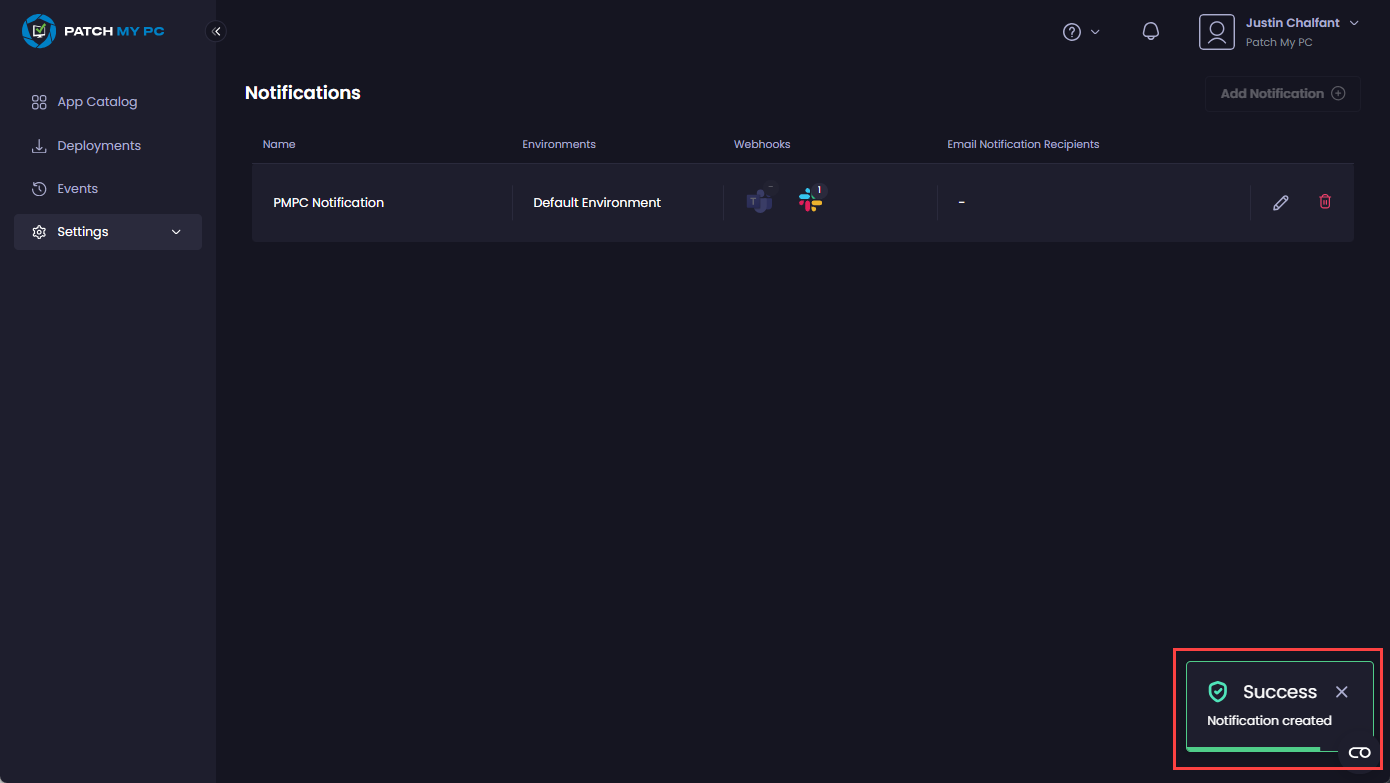
Task: Navigate to Events
Action: coord(77,189)
